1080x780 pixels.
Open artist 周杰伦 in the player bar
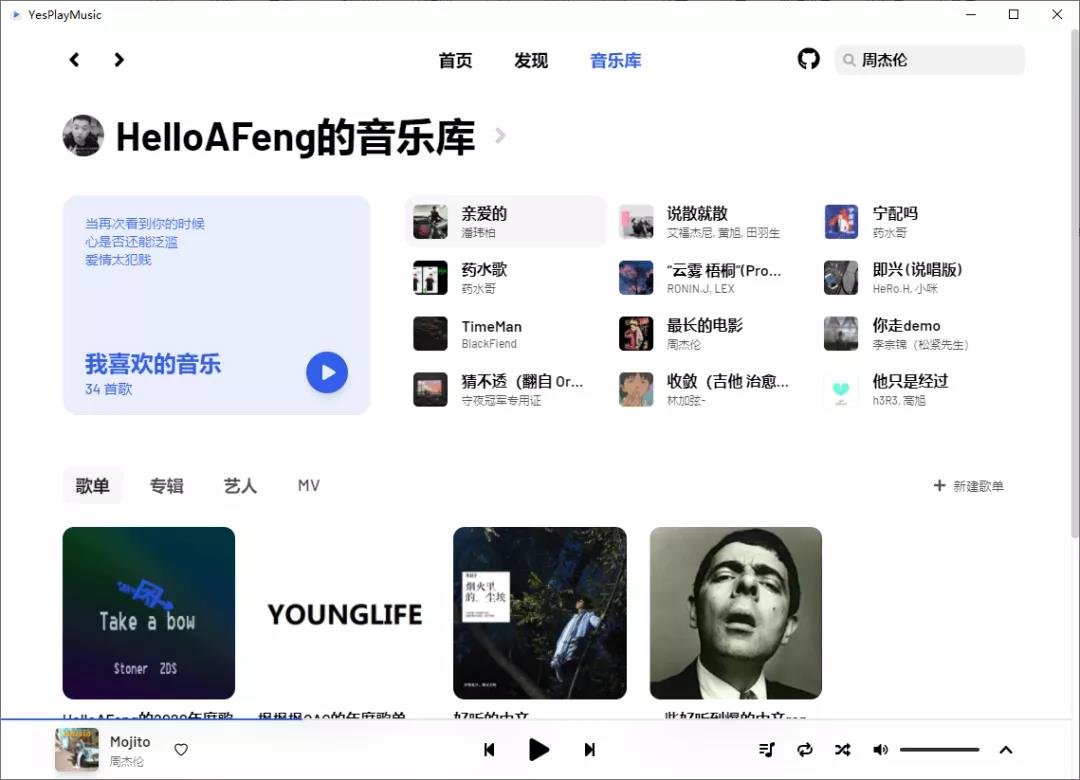tap(127, 761)
